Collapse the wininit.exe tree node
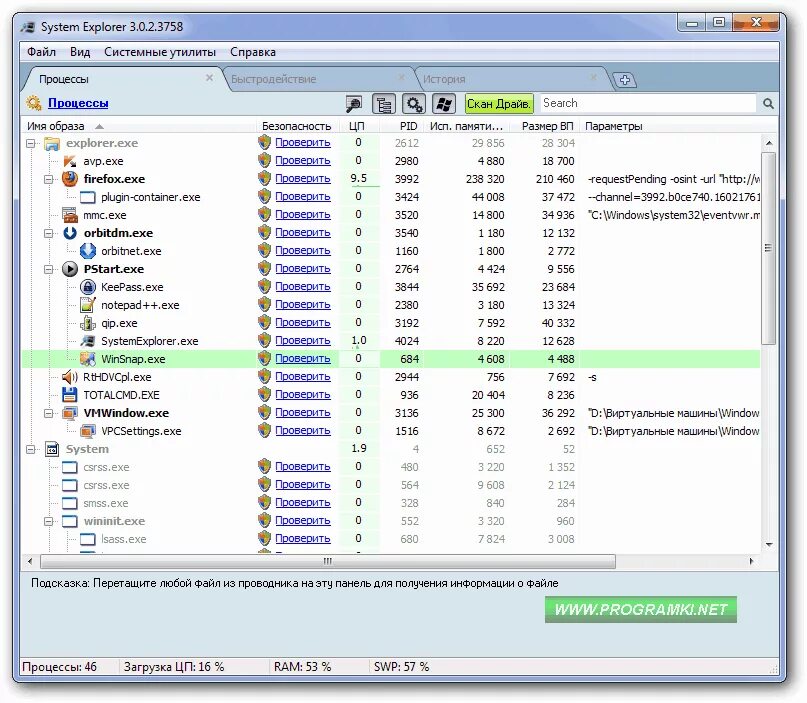Screen dimensions: 807x703 pos(48,522)
